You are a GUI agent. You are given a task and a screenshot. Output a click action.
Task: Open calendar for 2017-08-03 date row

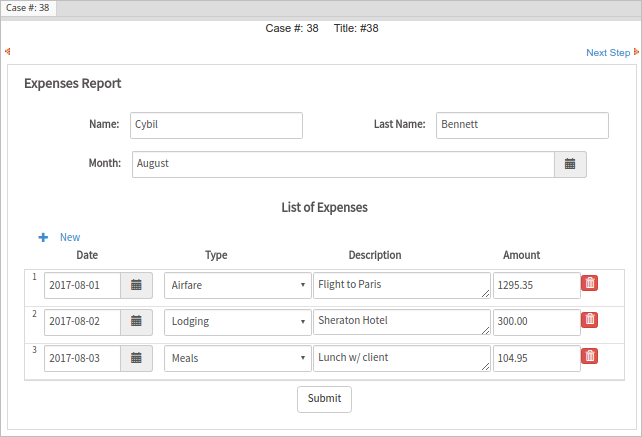(136, 358)
